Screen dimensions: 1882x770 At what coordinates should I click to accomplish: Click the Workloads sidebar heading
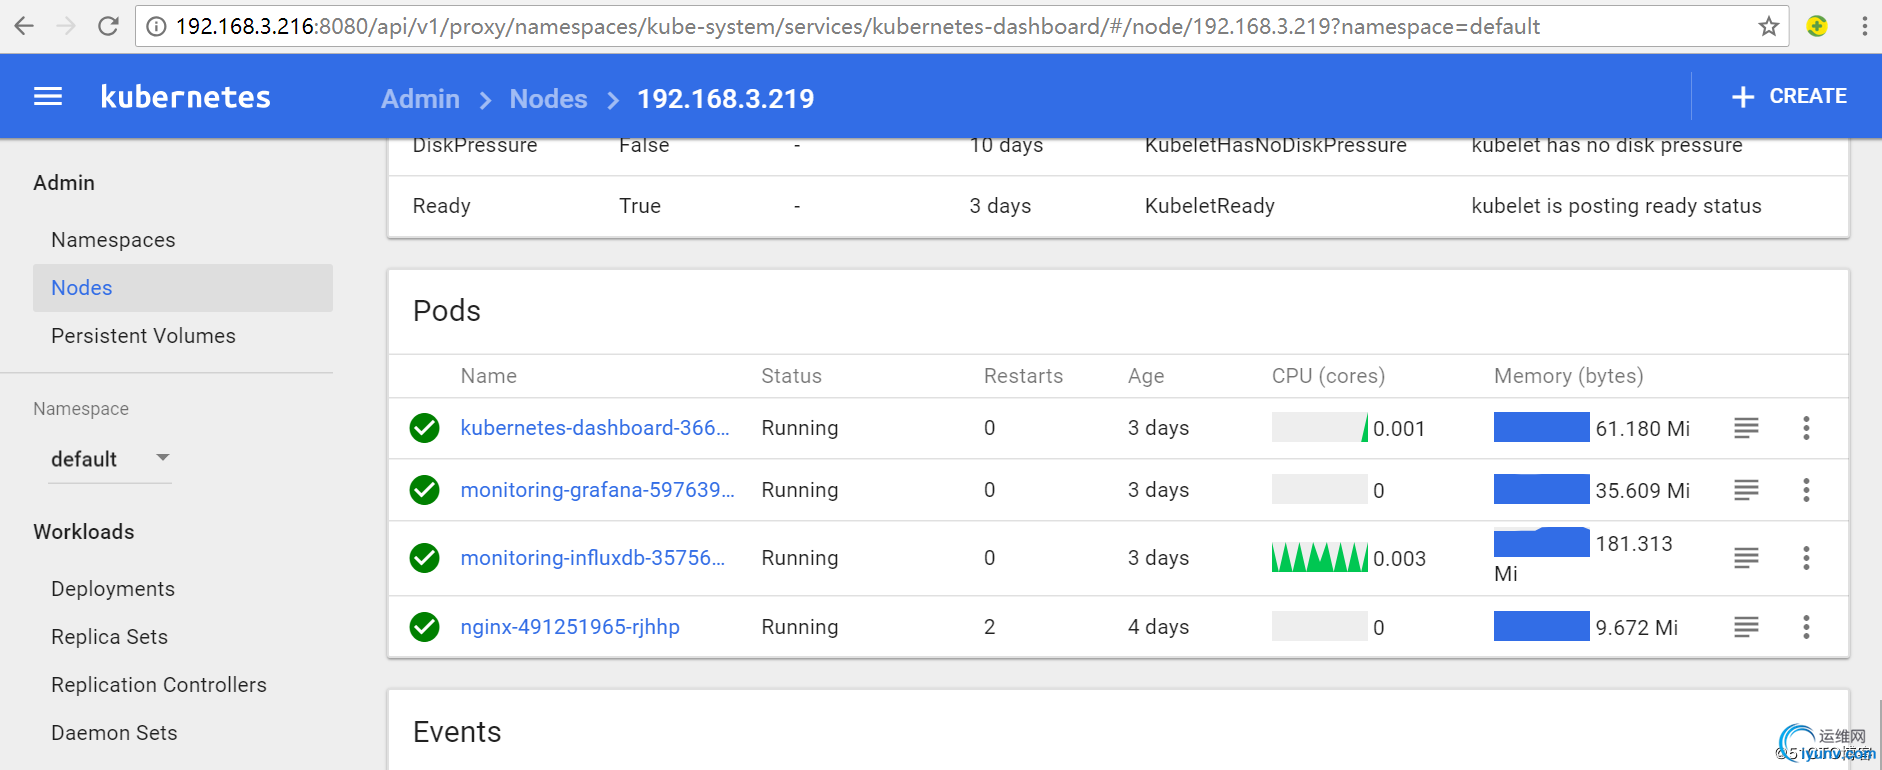coord(84,532)
